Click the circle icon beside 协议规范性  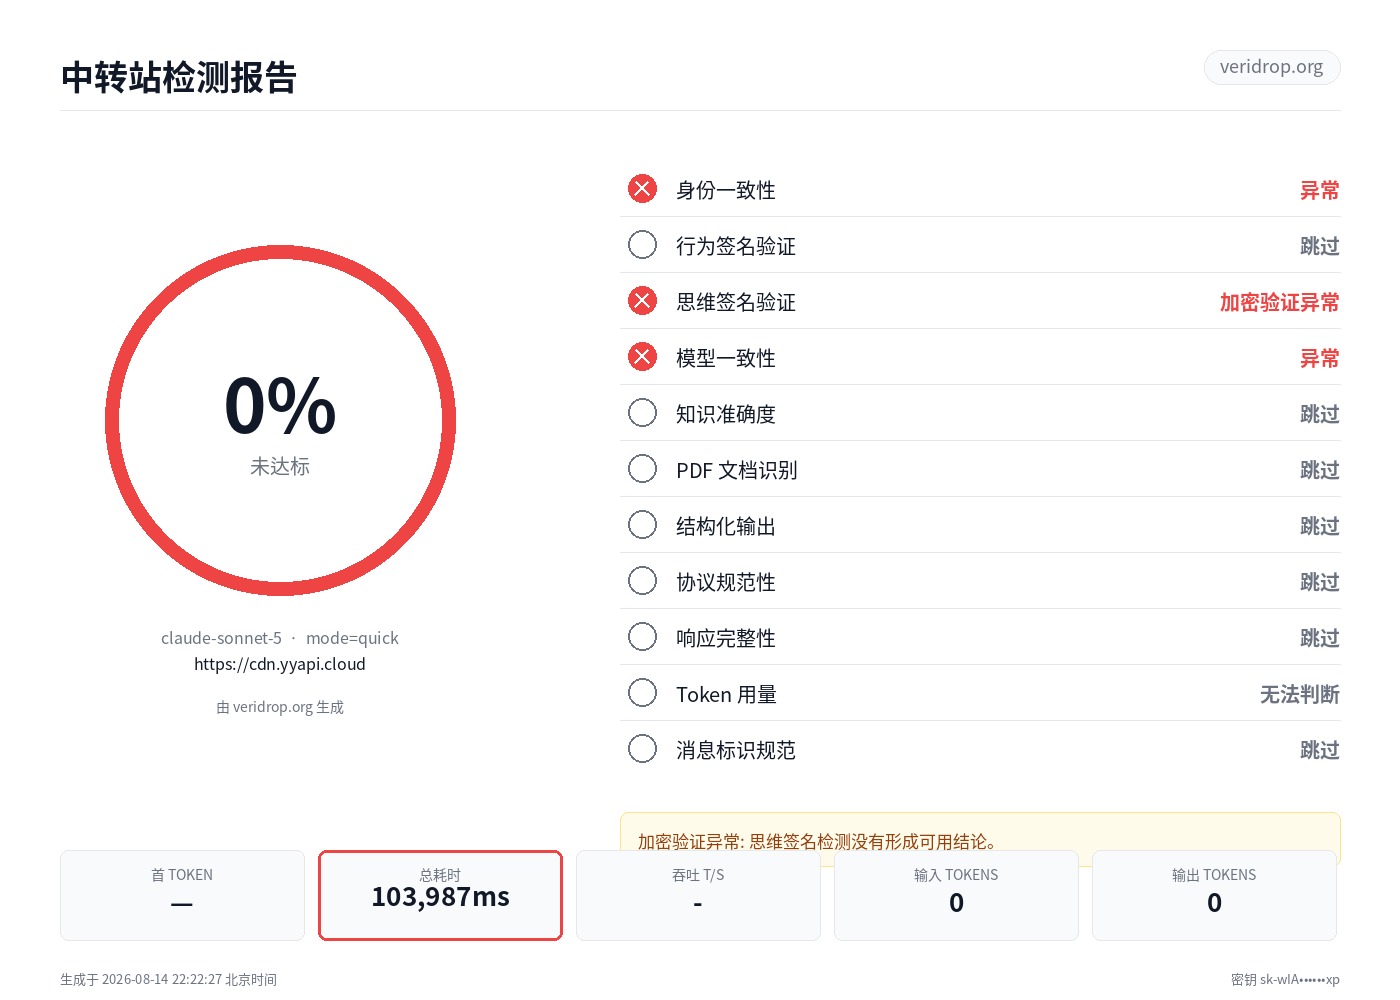[x=642, y=581]
